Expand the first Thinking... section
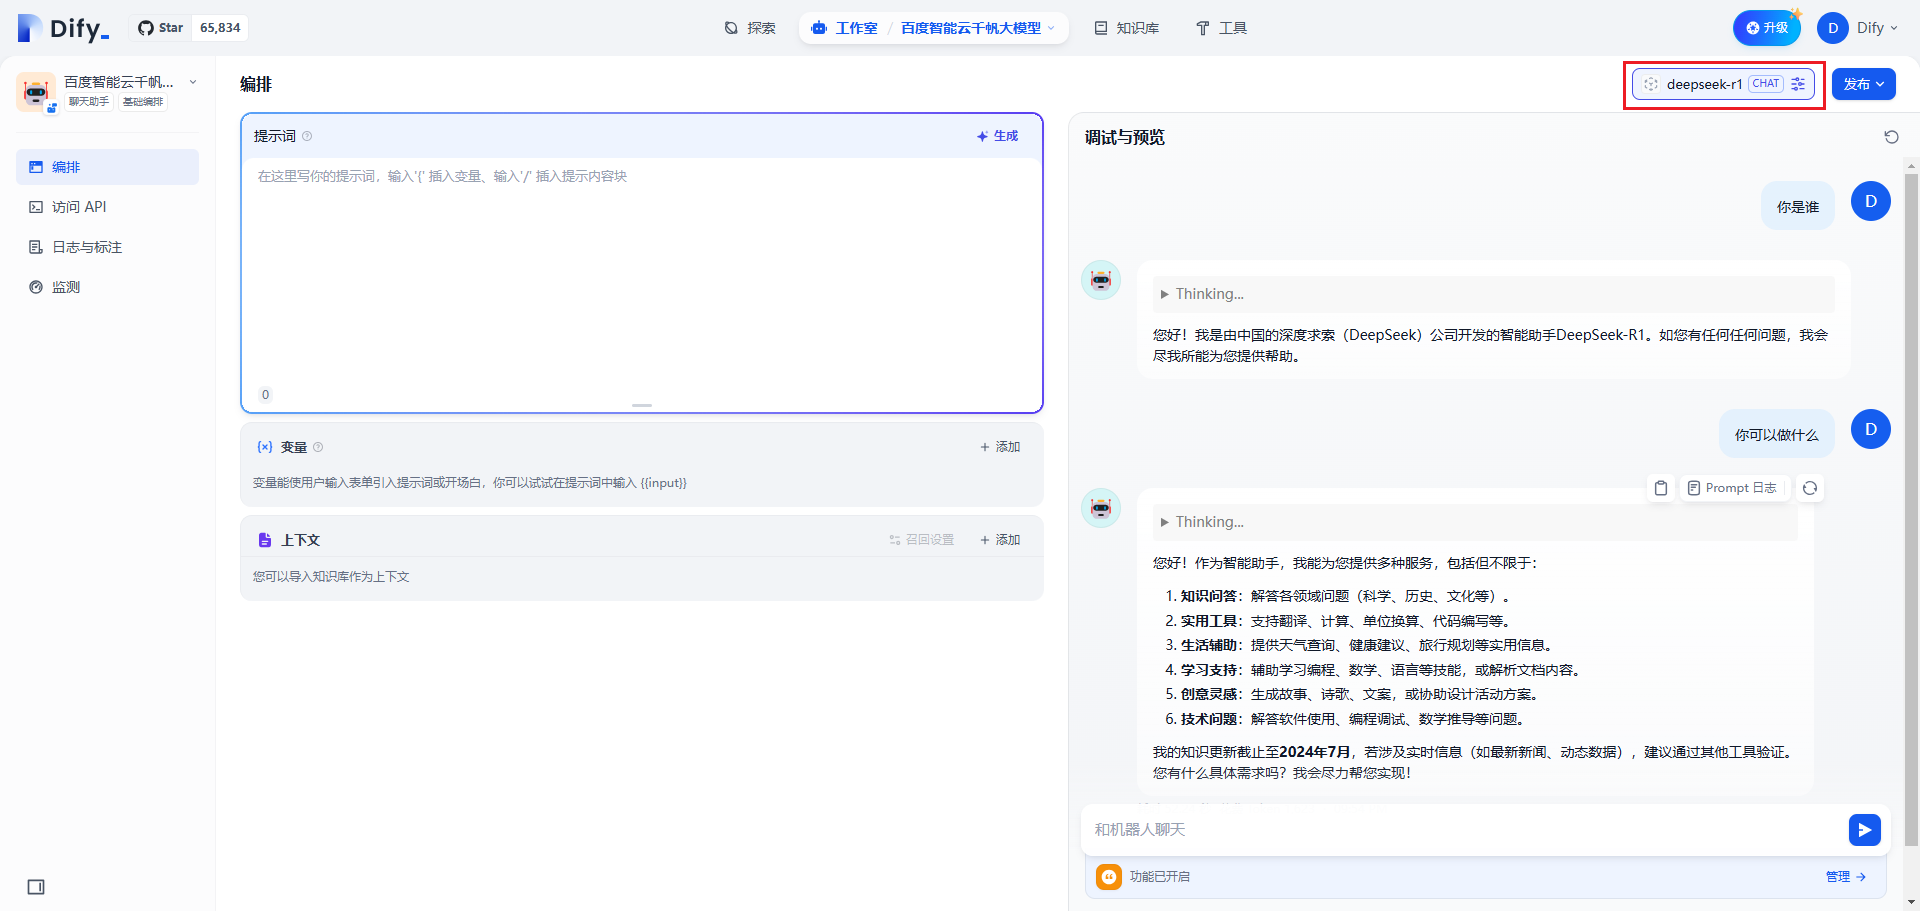1920x911 pixels. (1493, 294)
